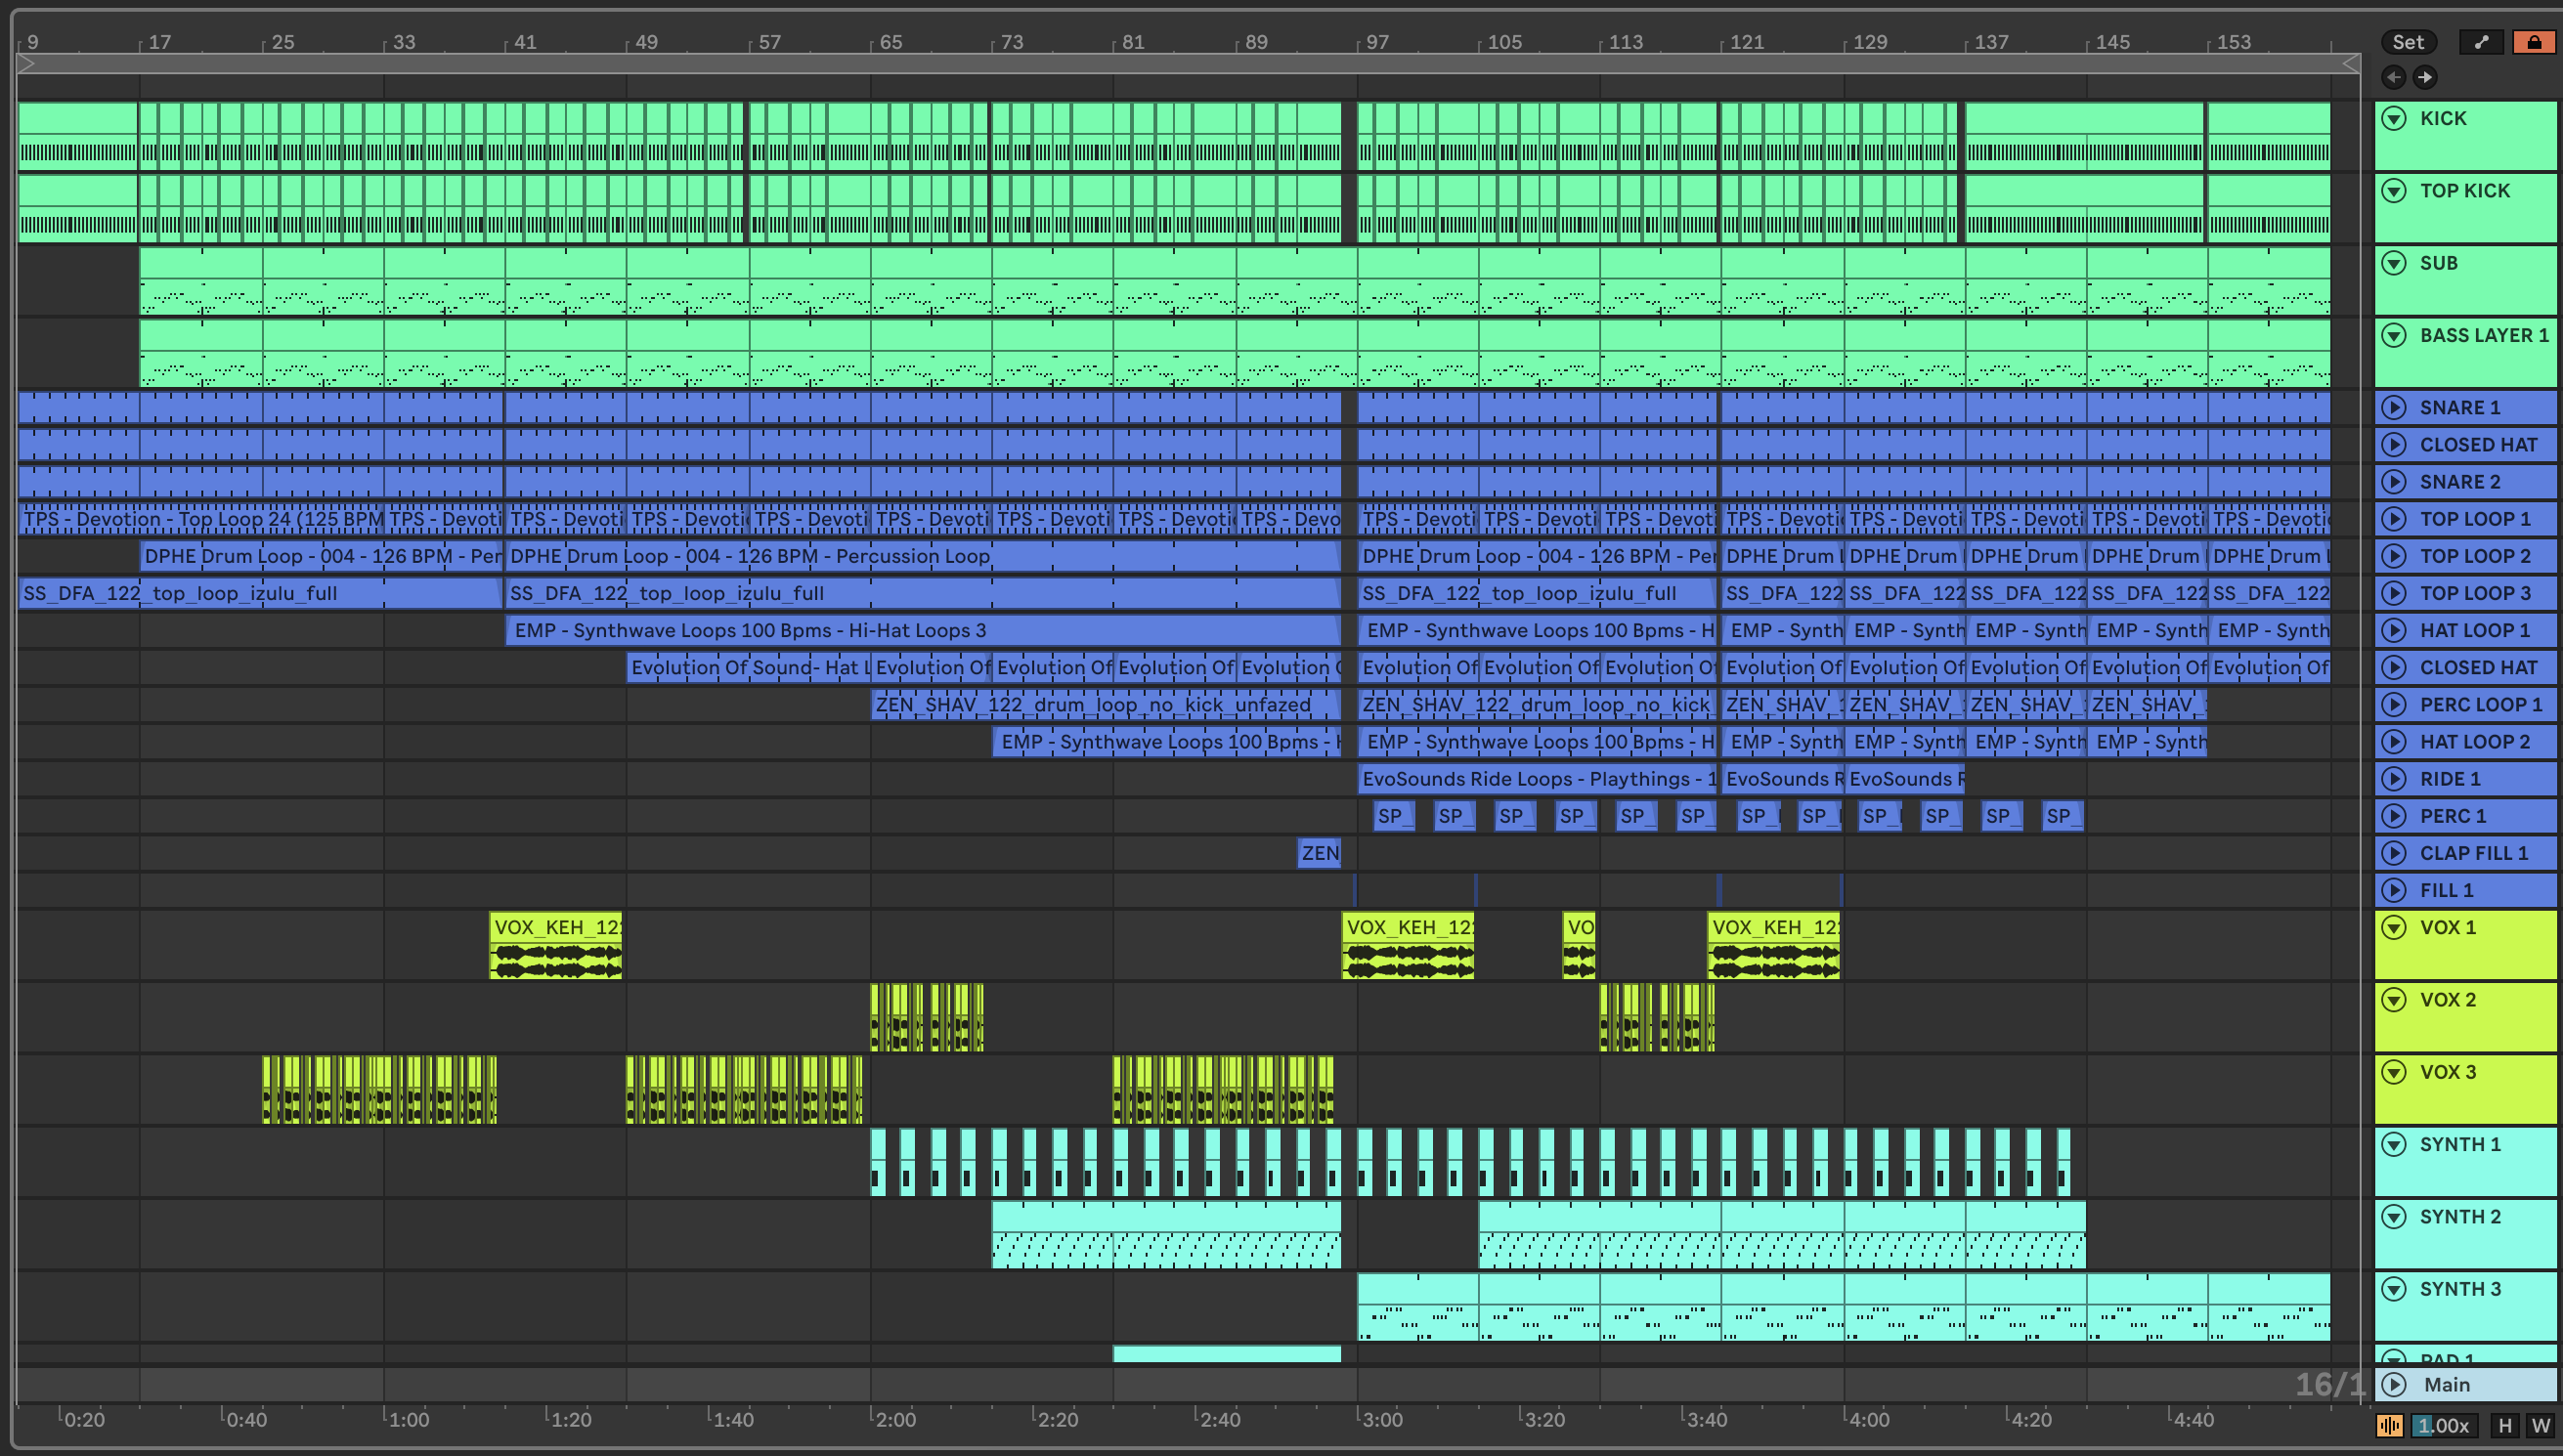
Task: Toggle the orange waveform tracks view button
Action: pyautogui.click(x=2389, y=1425)
